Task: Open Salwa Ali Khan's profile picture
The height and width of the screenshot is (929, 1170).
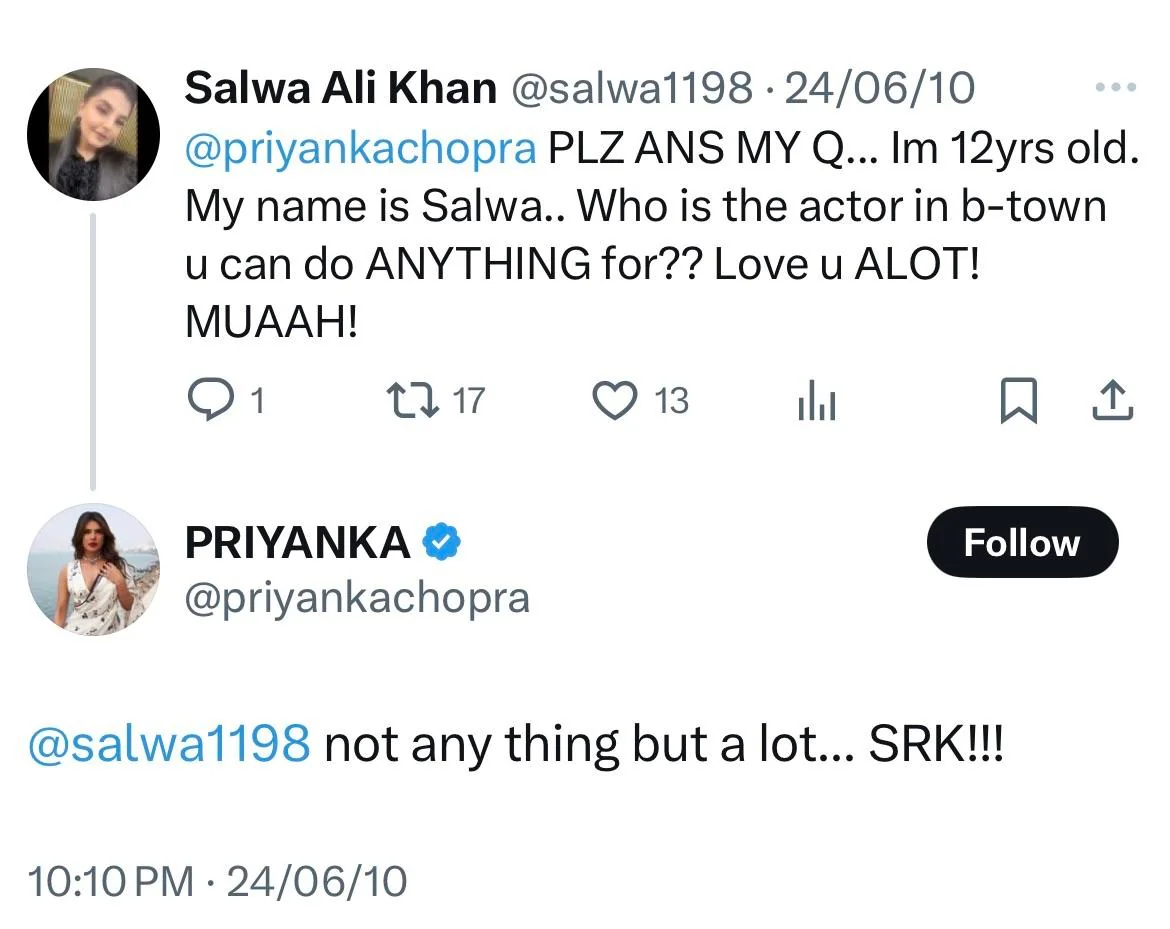Action: [93, 135]
